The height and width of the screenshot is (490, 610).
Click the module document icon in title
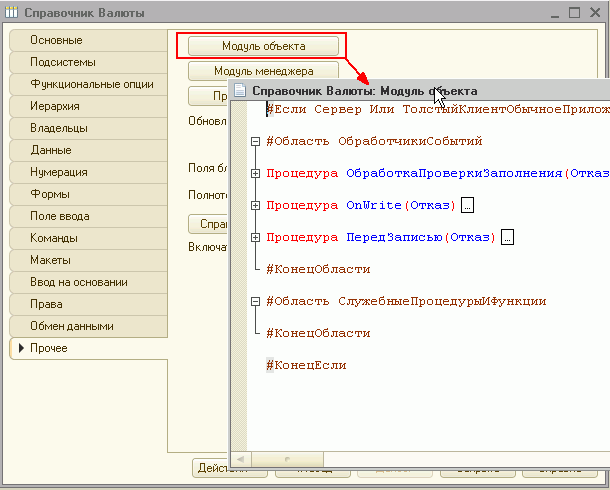[x=240, y=91]
